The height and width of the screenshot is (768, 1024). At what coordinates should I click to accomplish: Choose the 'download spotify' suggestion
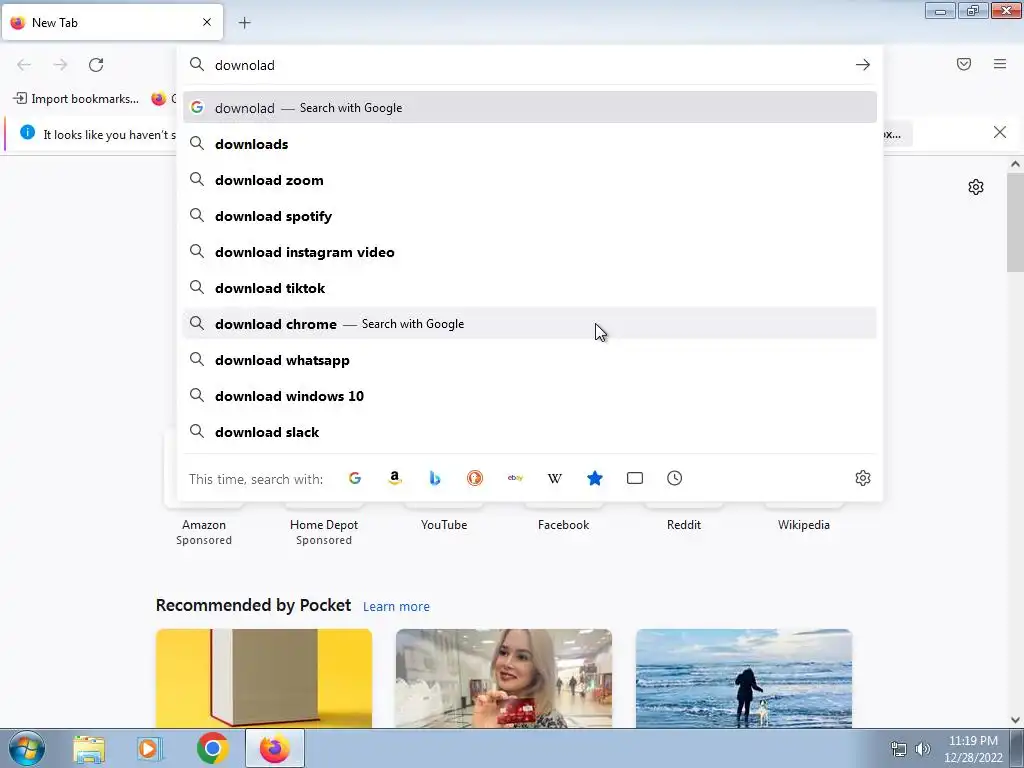[530, 216]
